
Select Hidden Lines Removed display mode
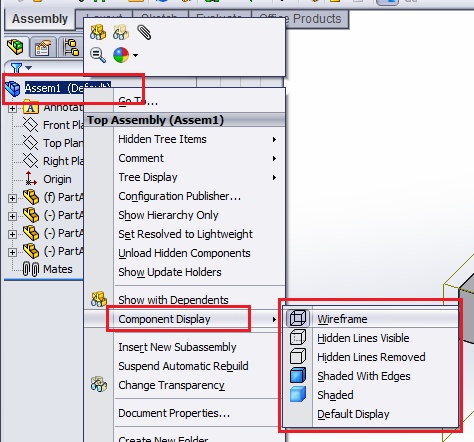coord(371,357)
